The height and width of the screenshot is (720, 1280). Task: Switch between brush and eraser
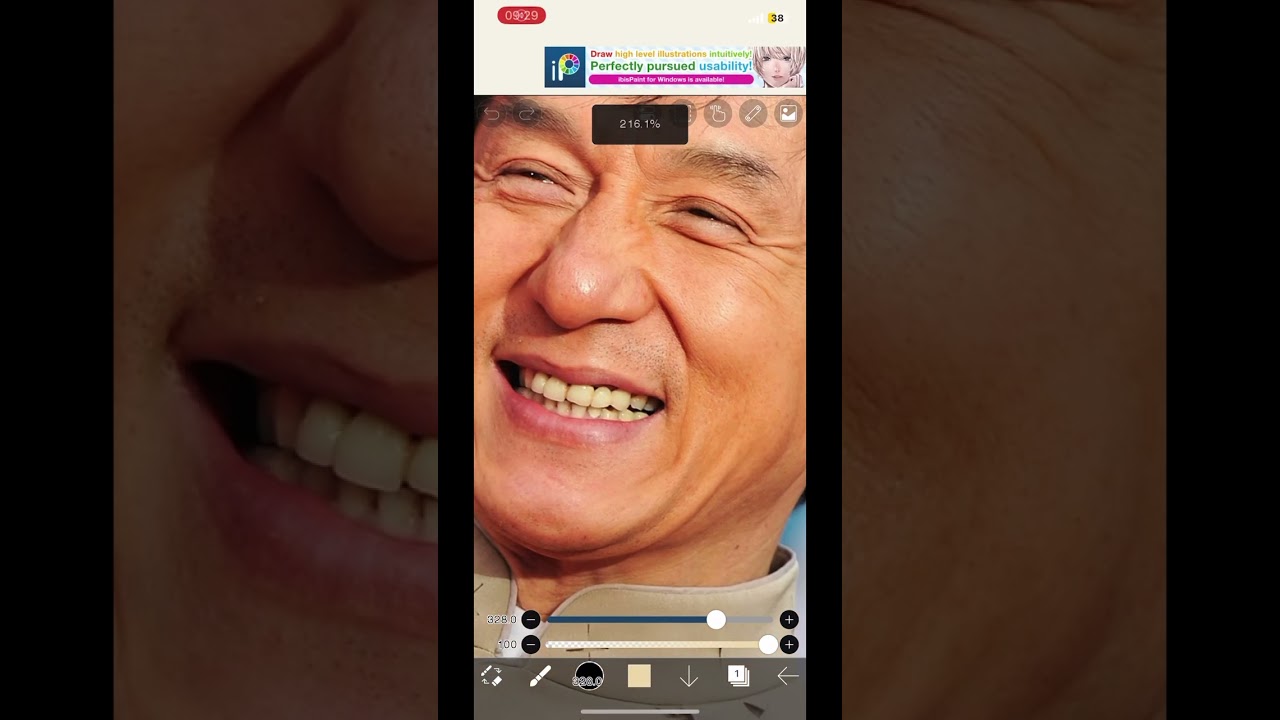[x=491, y=677]
